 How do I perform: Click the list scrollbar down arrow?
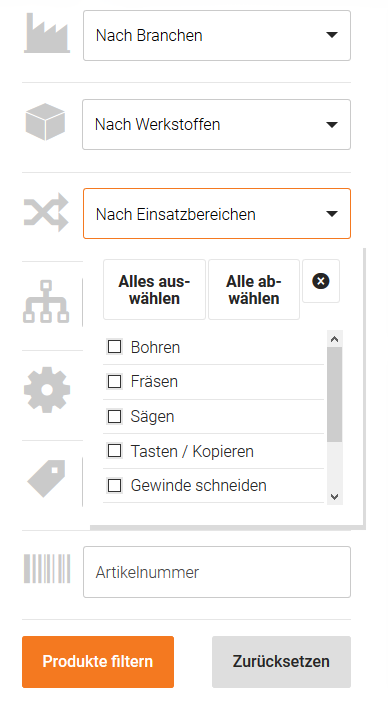(334, 497)
